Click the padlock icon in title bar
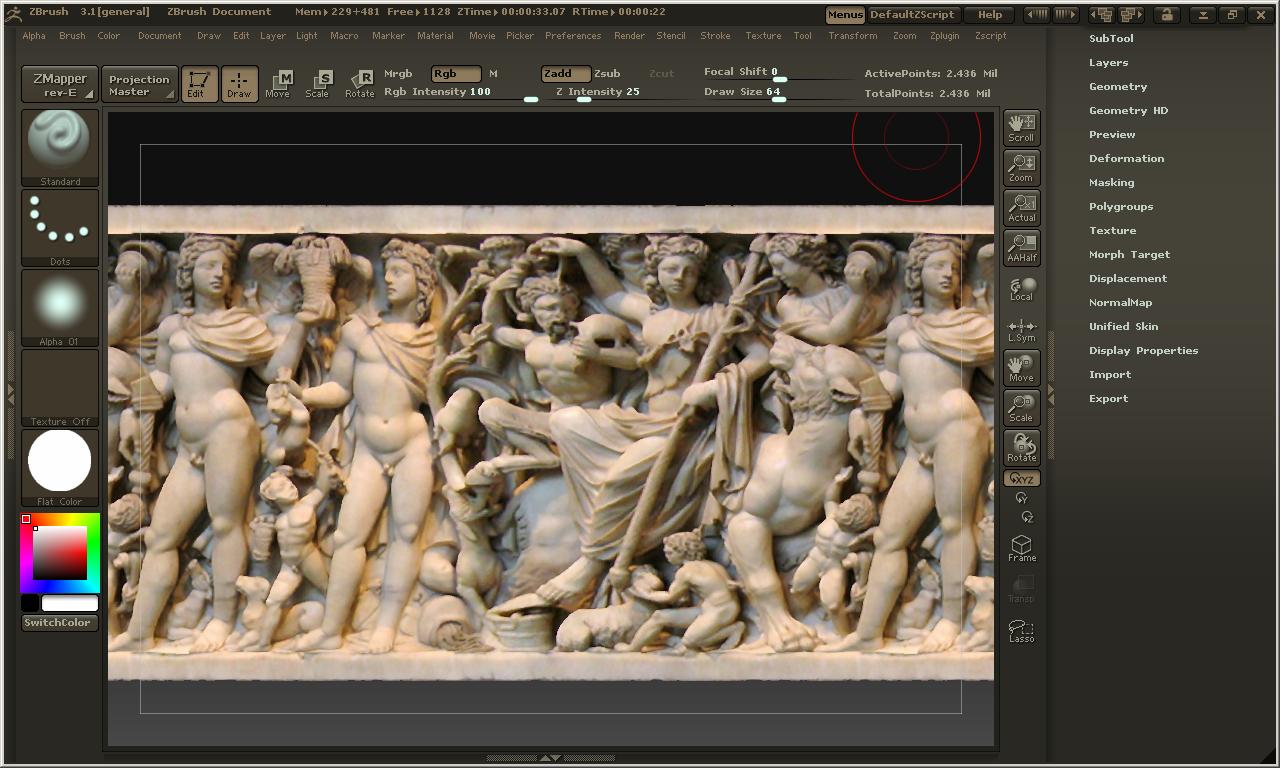This screenshot has height=768, width=1280. pyautogui.click(x=1166, y=15)
